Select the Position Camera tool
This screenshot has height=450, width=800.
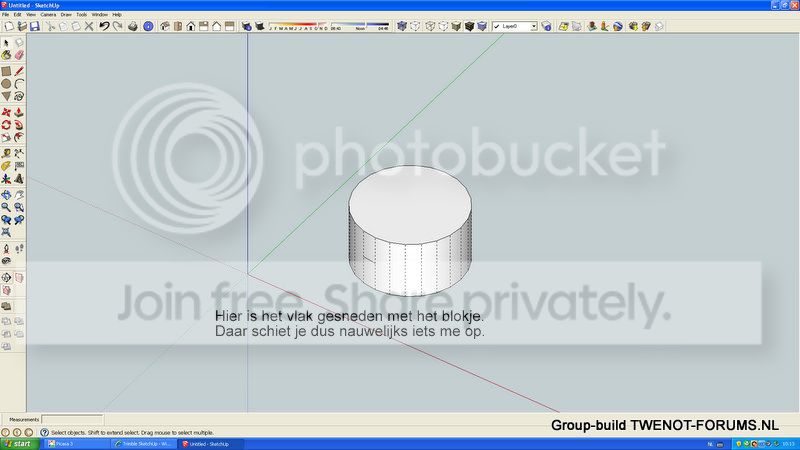(6, 248)
